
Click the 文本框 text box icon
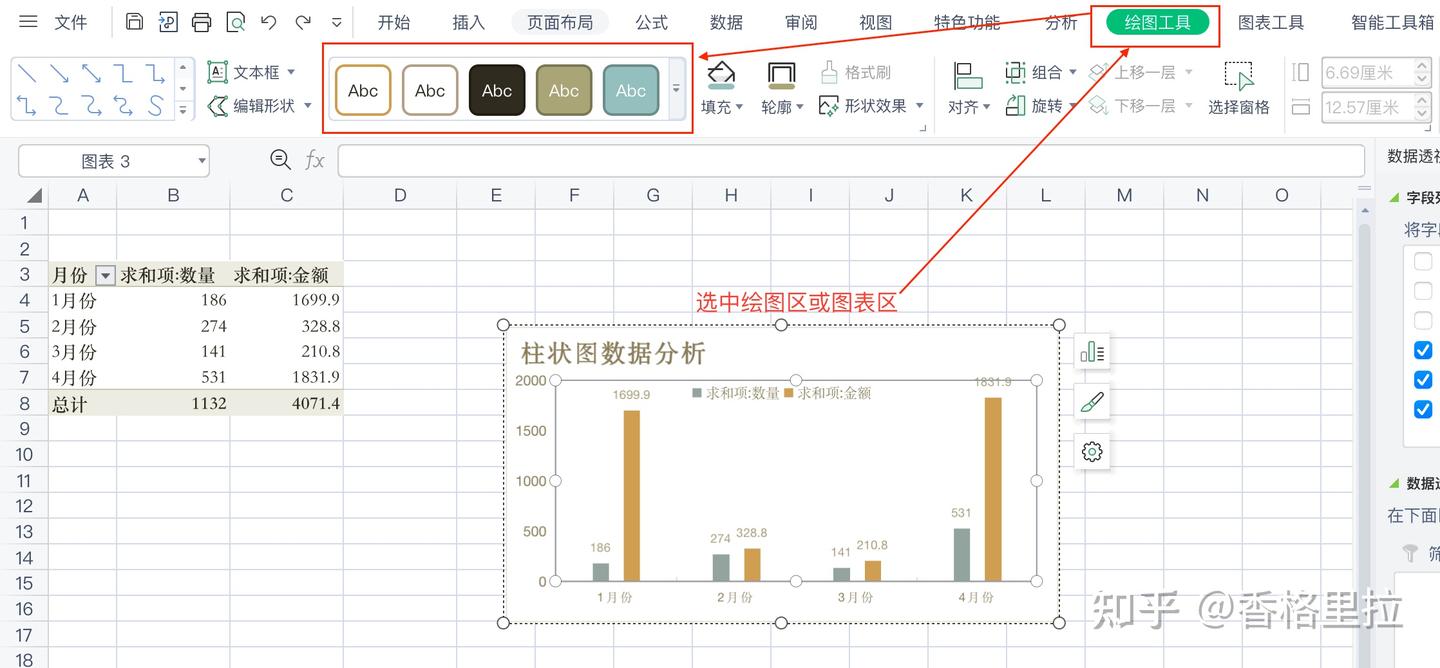(x=217, y=72)
